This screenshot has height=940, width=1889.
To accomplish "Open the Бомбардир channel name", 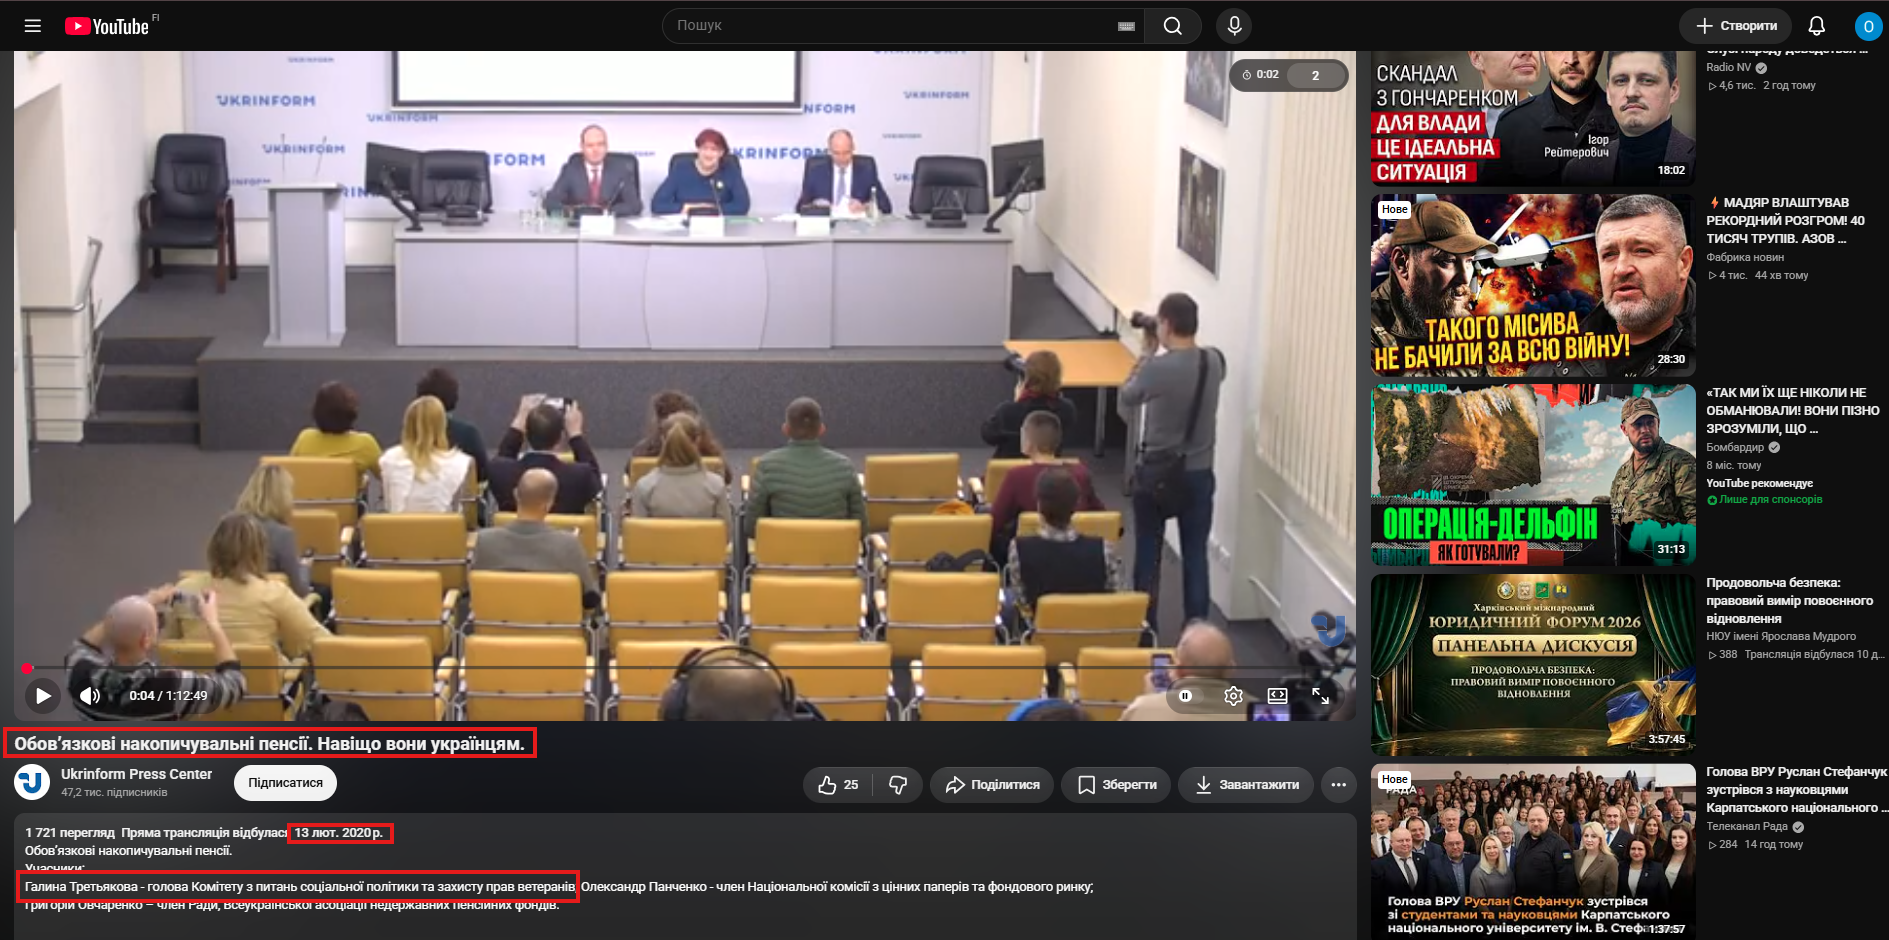I will click(x=1735, y=447).
